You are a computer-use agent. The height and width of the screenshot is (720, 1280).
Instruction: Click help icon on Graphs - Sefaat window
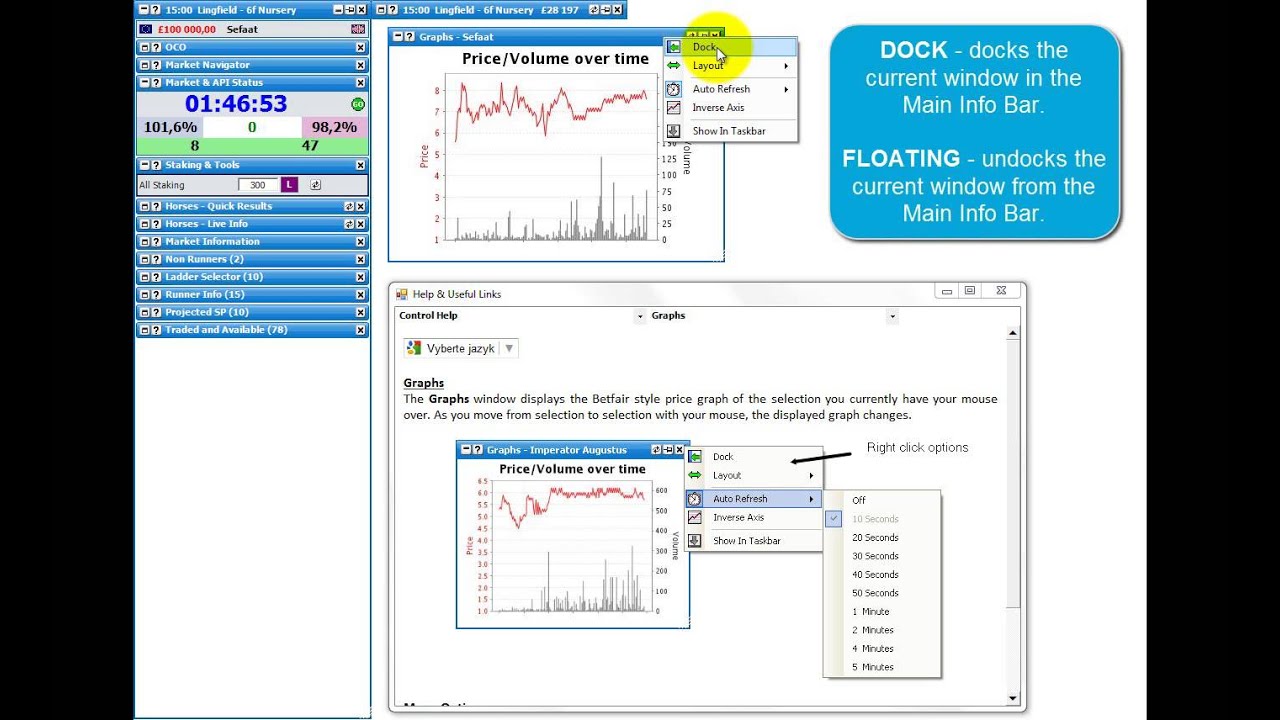[410, 37]
